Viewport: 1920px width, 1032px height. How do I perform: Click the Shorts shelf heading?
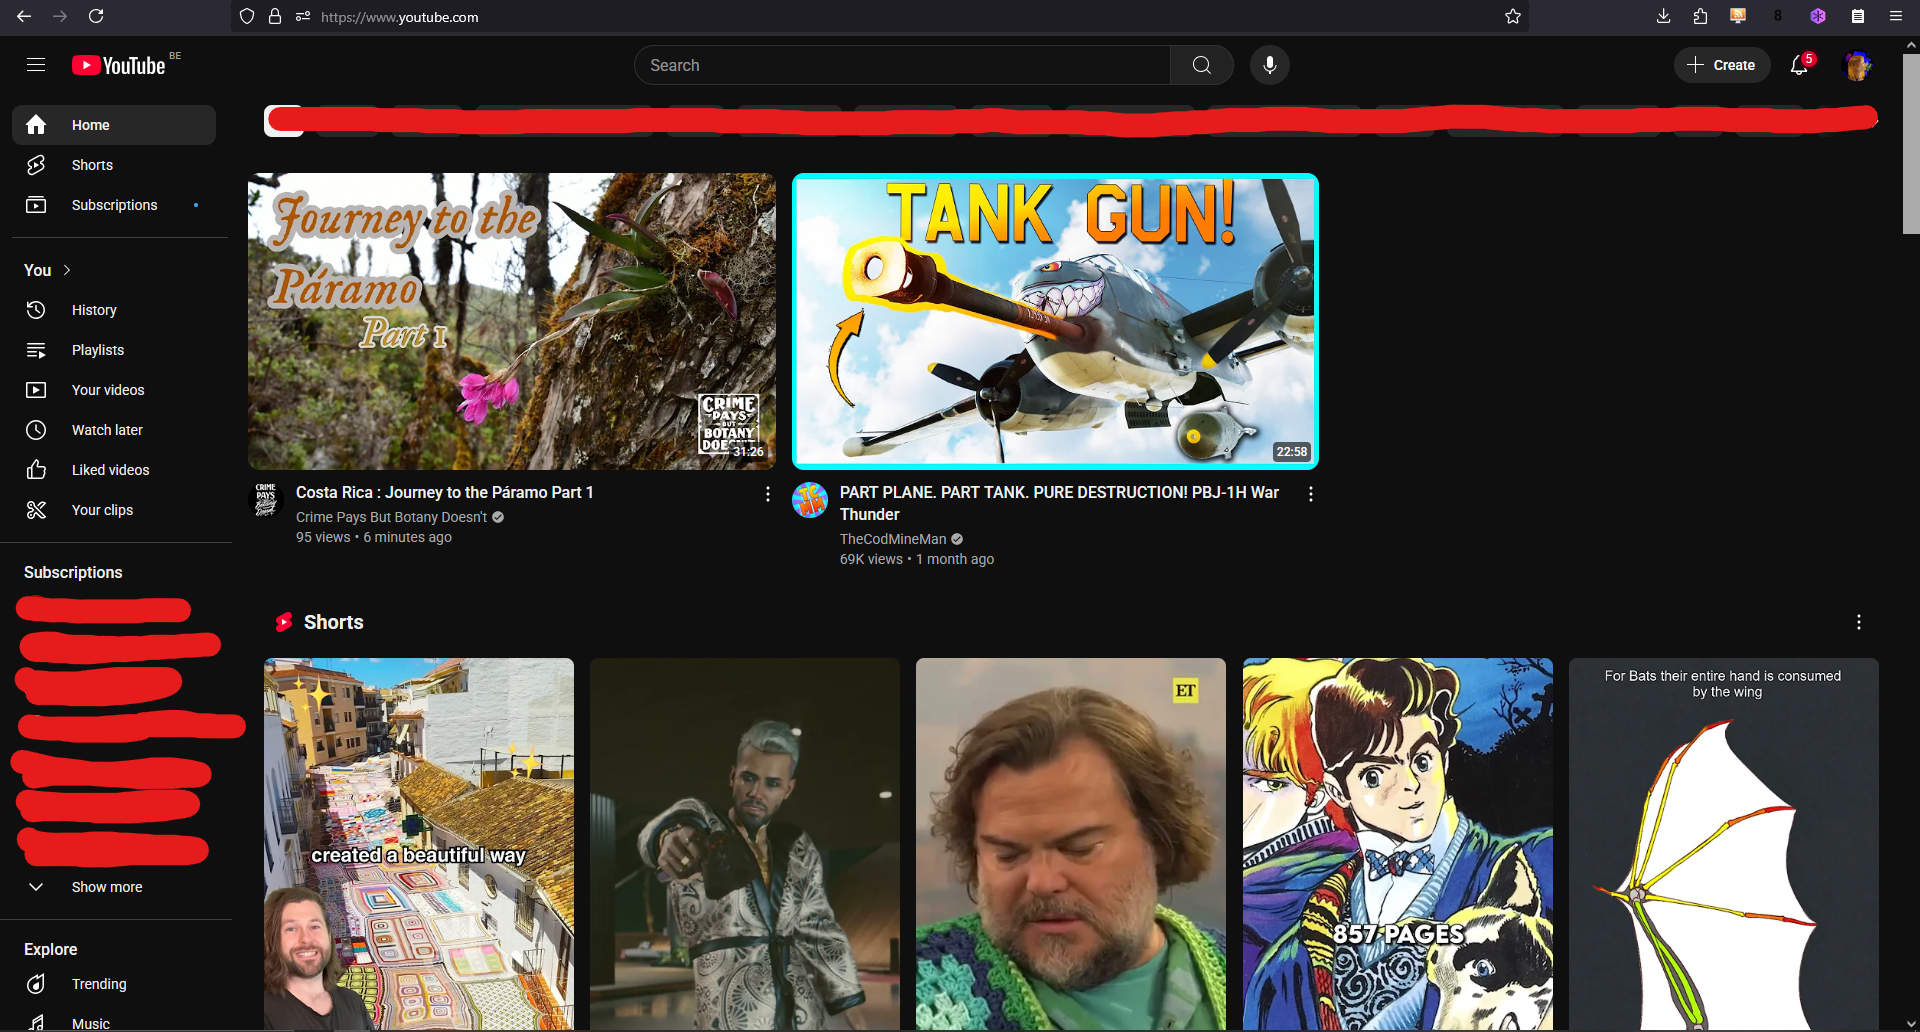tap(333, 622)
